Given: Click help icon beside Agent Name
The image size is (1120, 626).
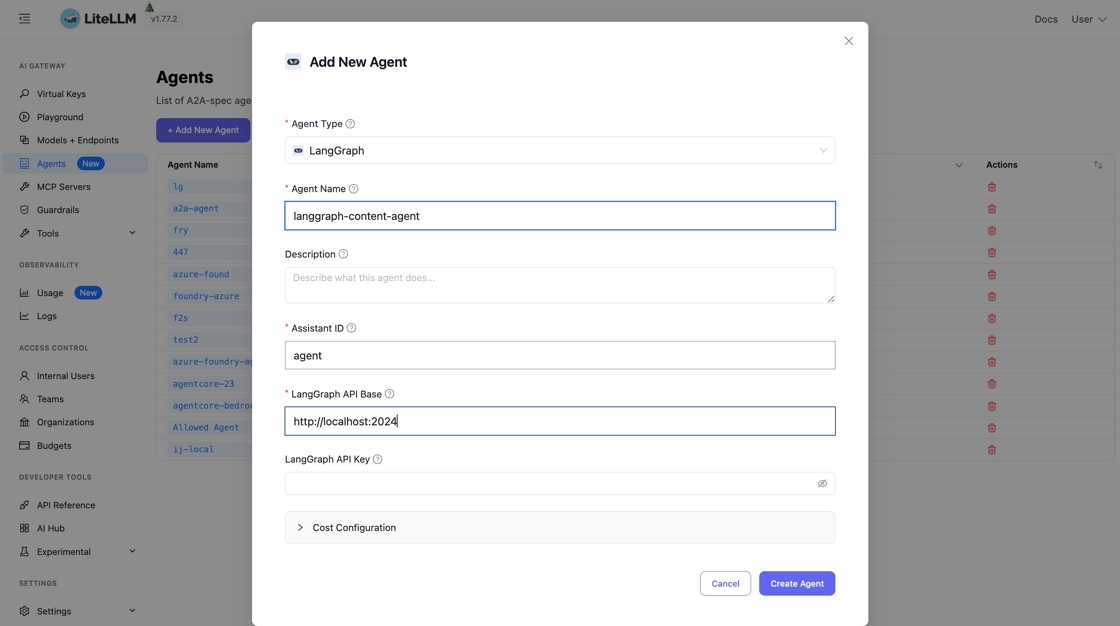Looking at the screenshot, I should coord(354,189).
